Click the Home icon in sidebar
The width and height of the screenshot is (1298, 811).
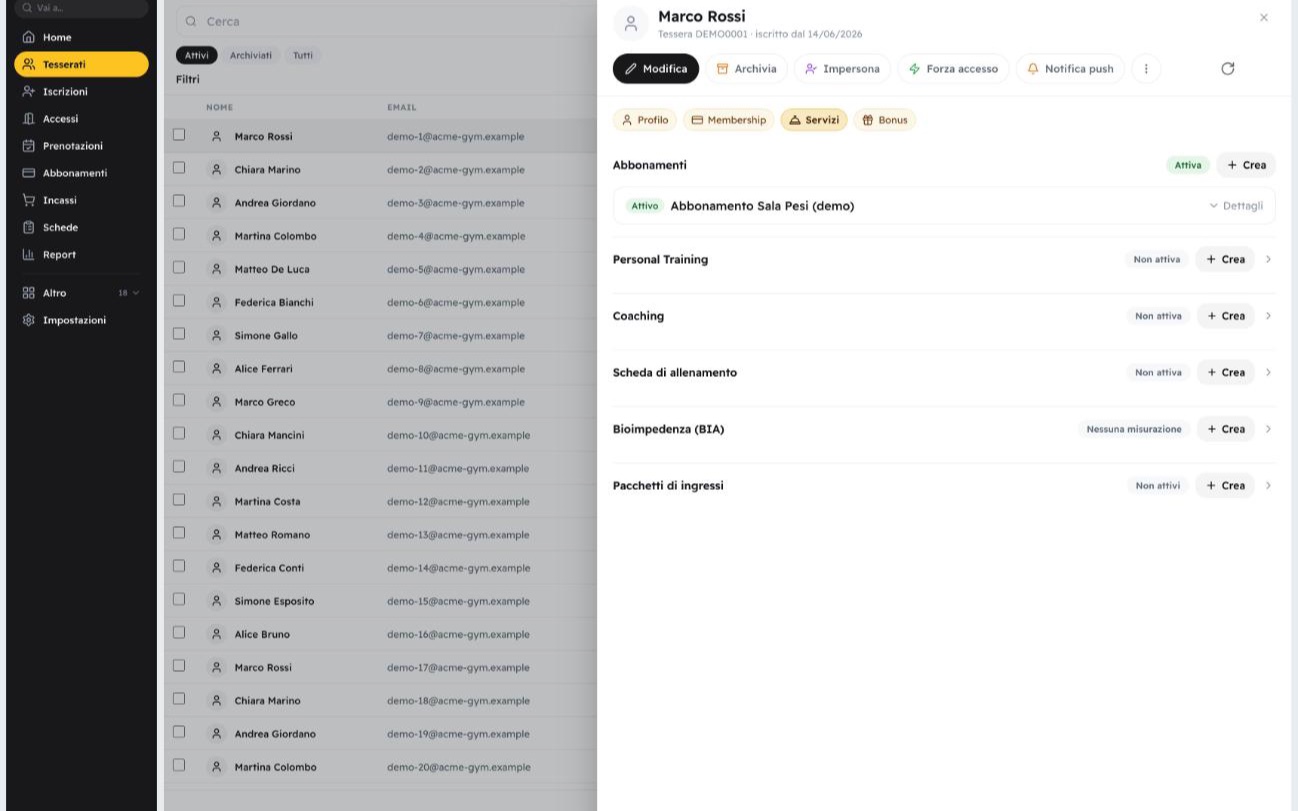click(29, 37)
